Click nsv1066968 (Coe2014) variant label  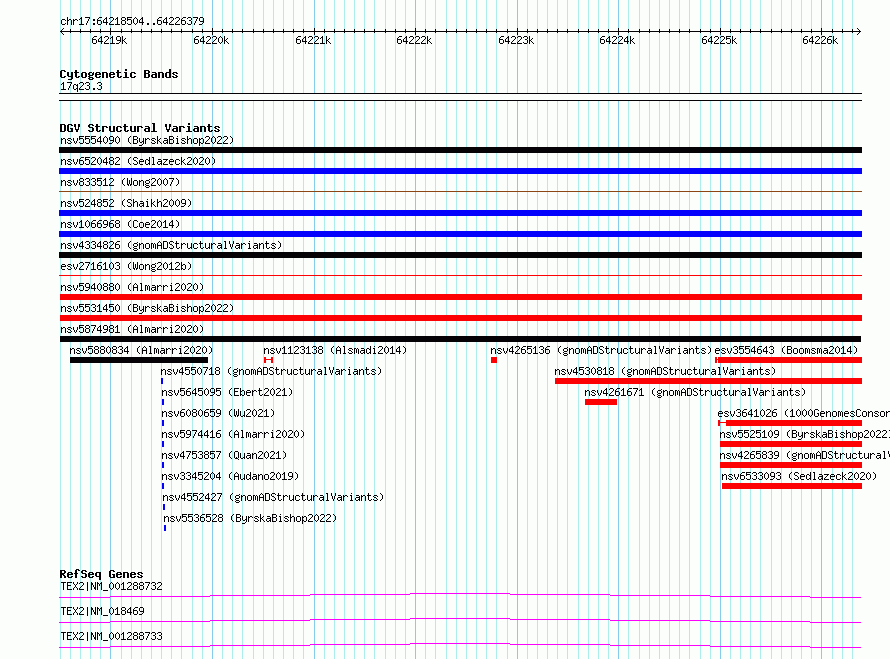pos(120,224)
